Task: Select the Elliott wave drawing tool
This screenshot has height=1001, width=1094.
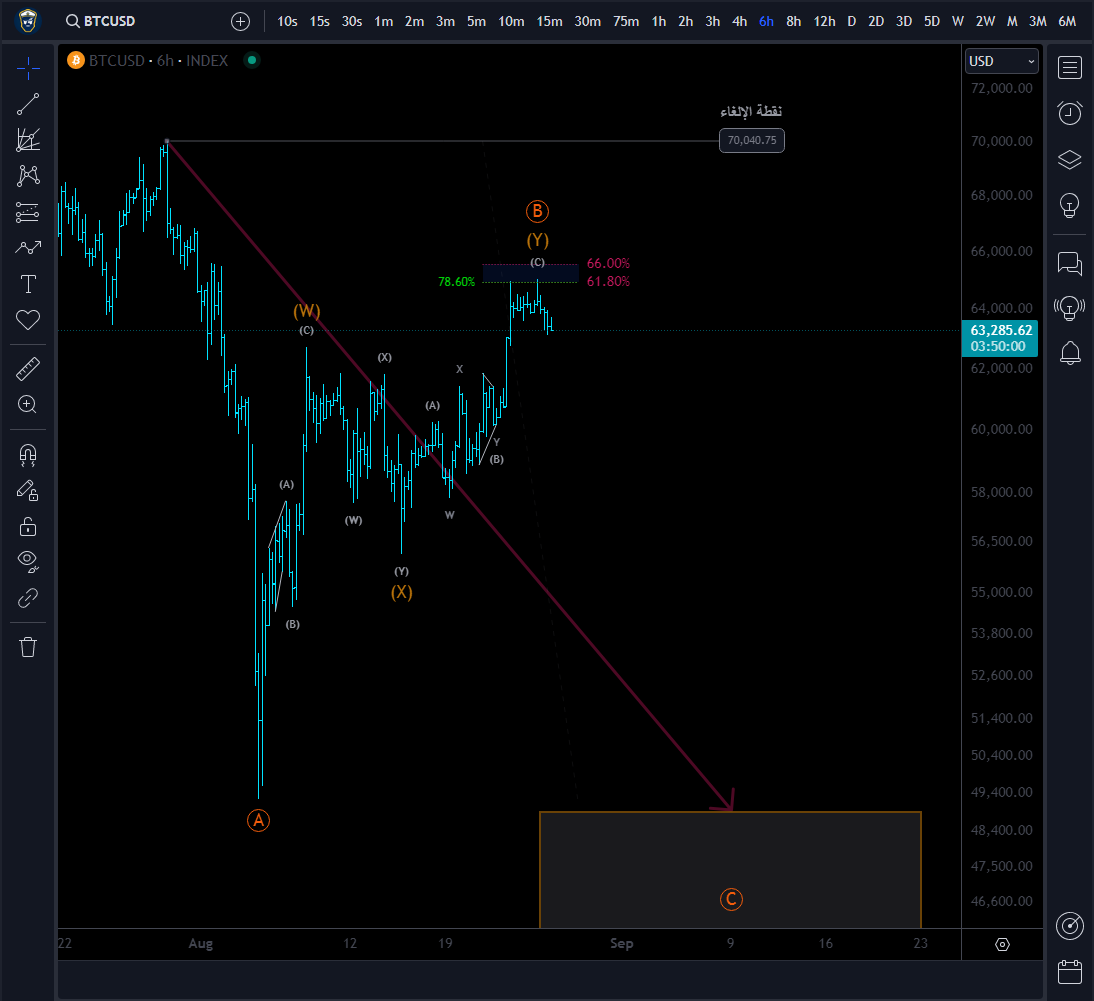Action: (x=28, y=248)
